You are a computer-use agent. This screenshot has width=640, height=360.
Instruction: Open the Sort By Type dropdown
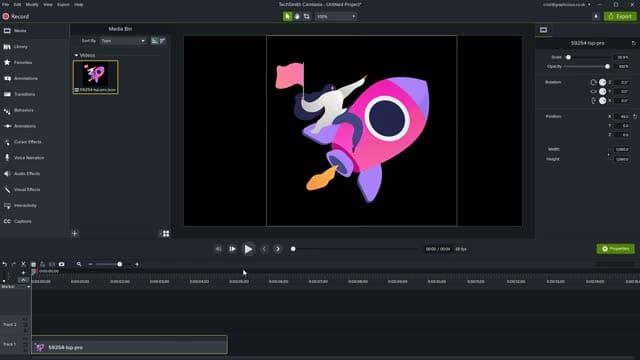tap(123, 41)
